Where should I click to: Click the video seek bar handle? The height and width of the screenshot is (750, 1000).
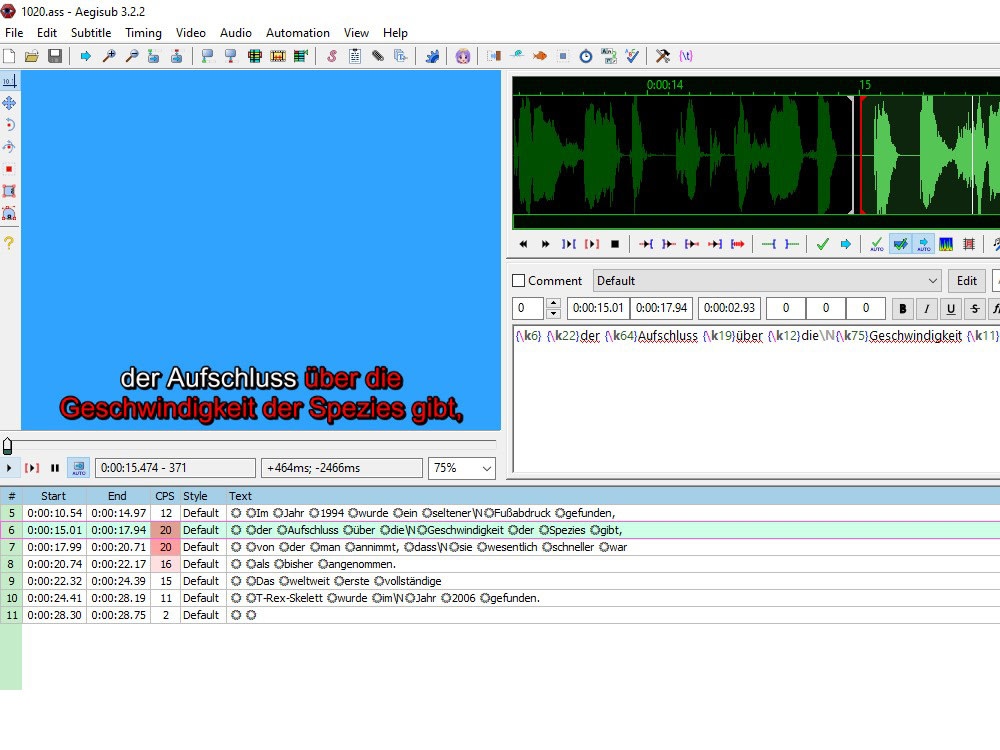[8, 445]
